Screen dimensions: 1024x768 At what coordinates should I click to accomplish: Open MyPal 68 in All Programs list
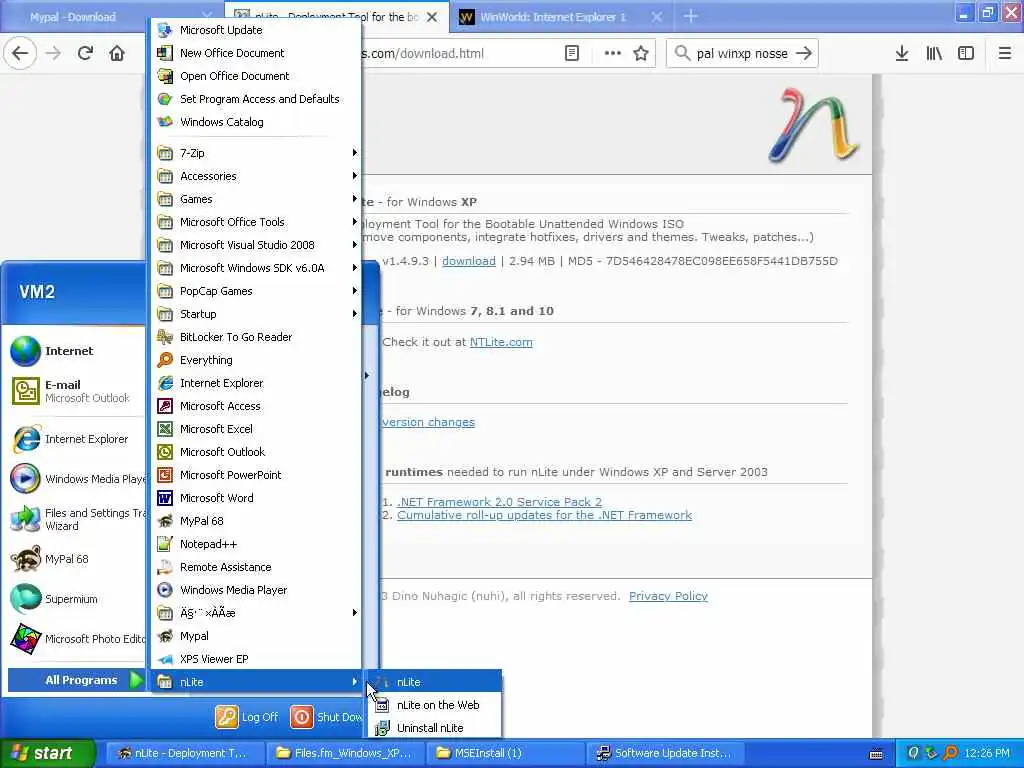(256, 520)
